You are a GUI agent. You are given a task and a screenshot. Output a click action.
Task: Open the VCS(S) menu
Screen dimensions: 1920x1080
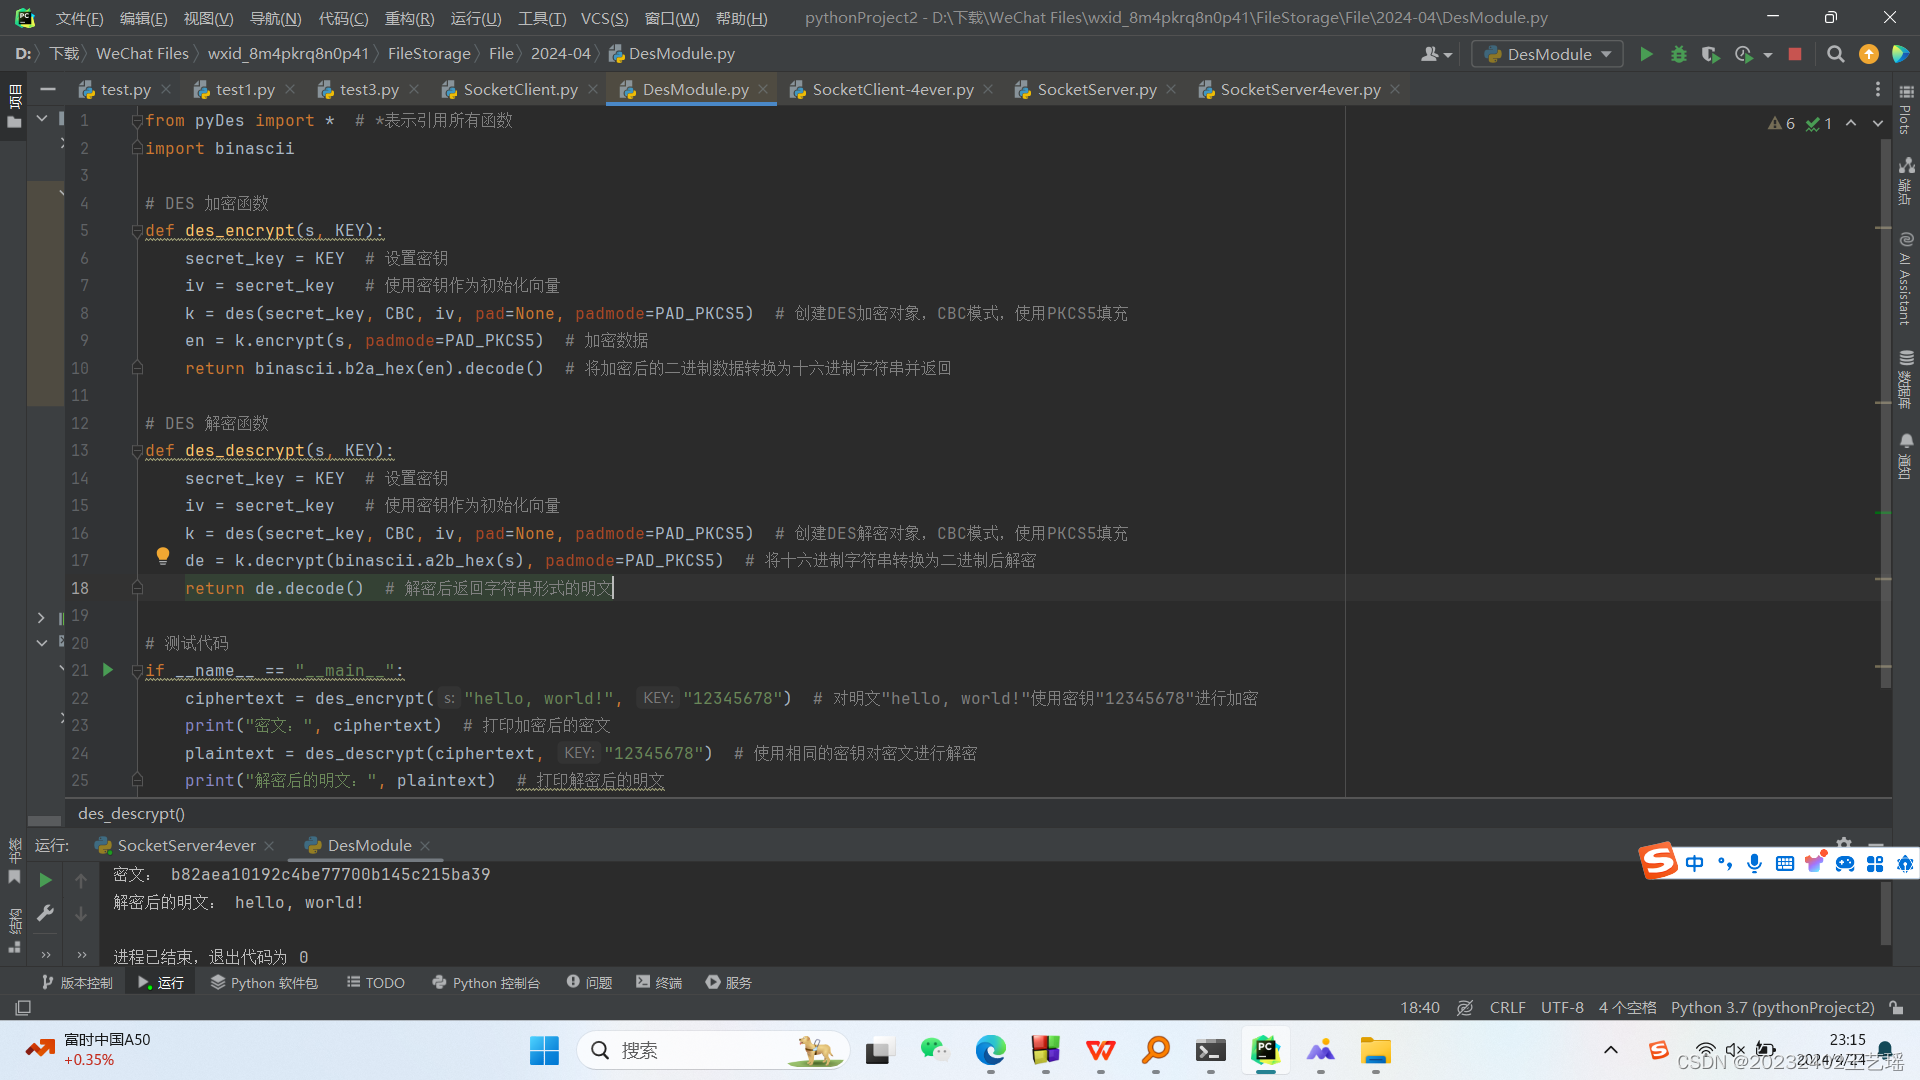[x=604, y=18]
